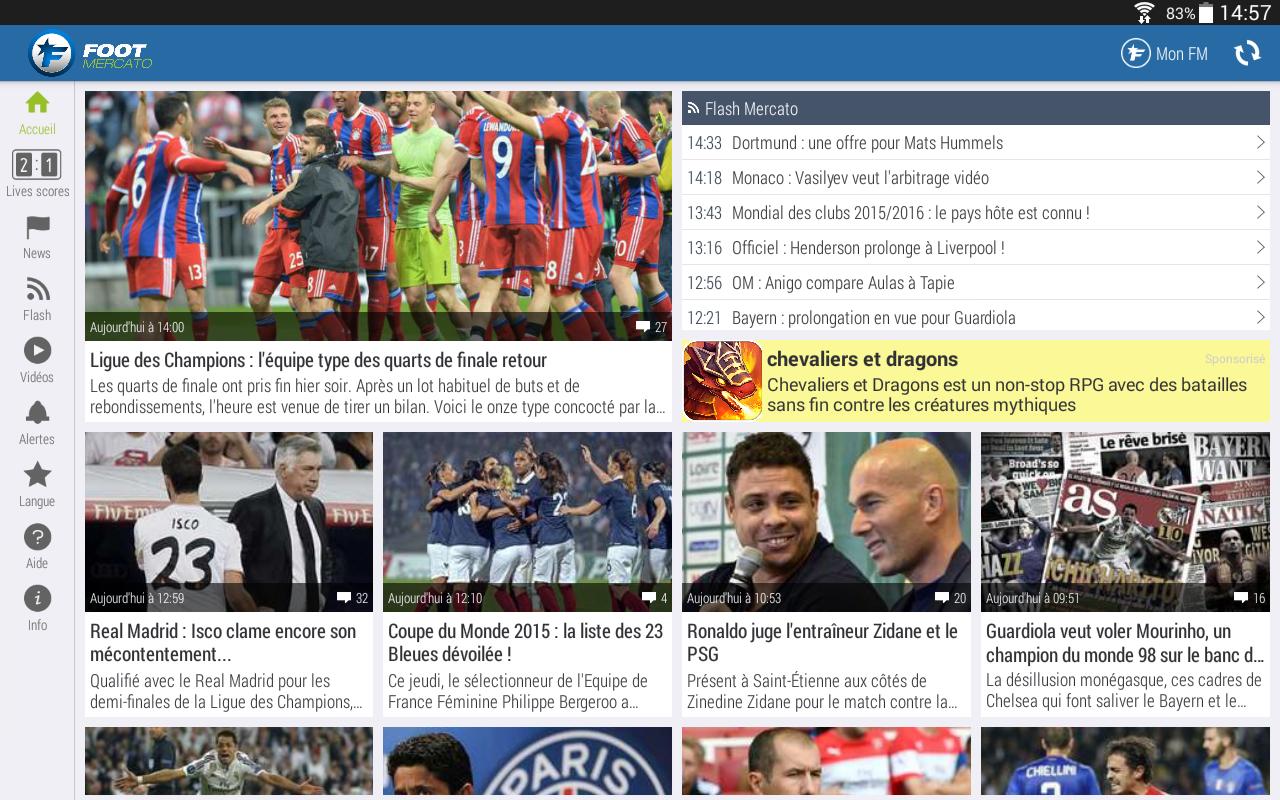Select the Flash Mercato panel header
This screenshot has height=800, width=1280.
(975, 108)
